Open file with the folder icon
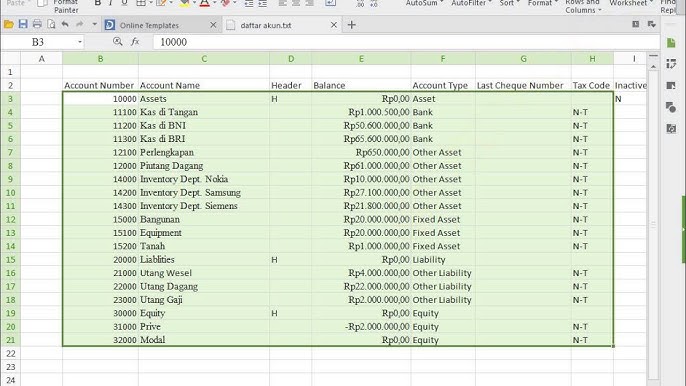This screenshot has width=686, height=386. pyautogui.click(x=8, y=25)
